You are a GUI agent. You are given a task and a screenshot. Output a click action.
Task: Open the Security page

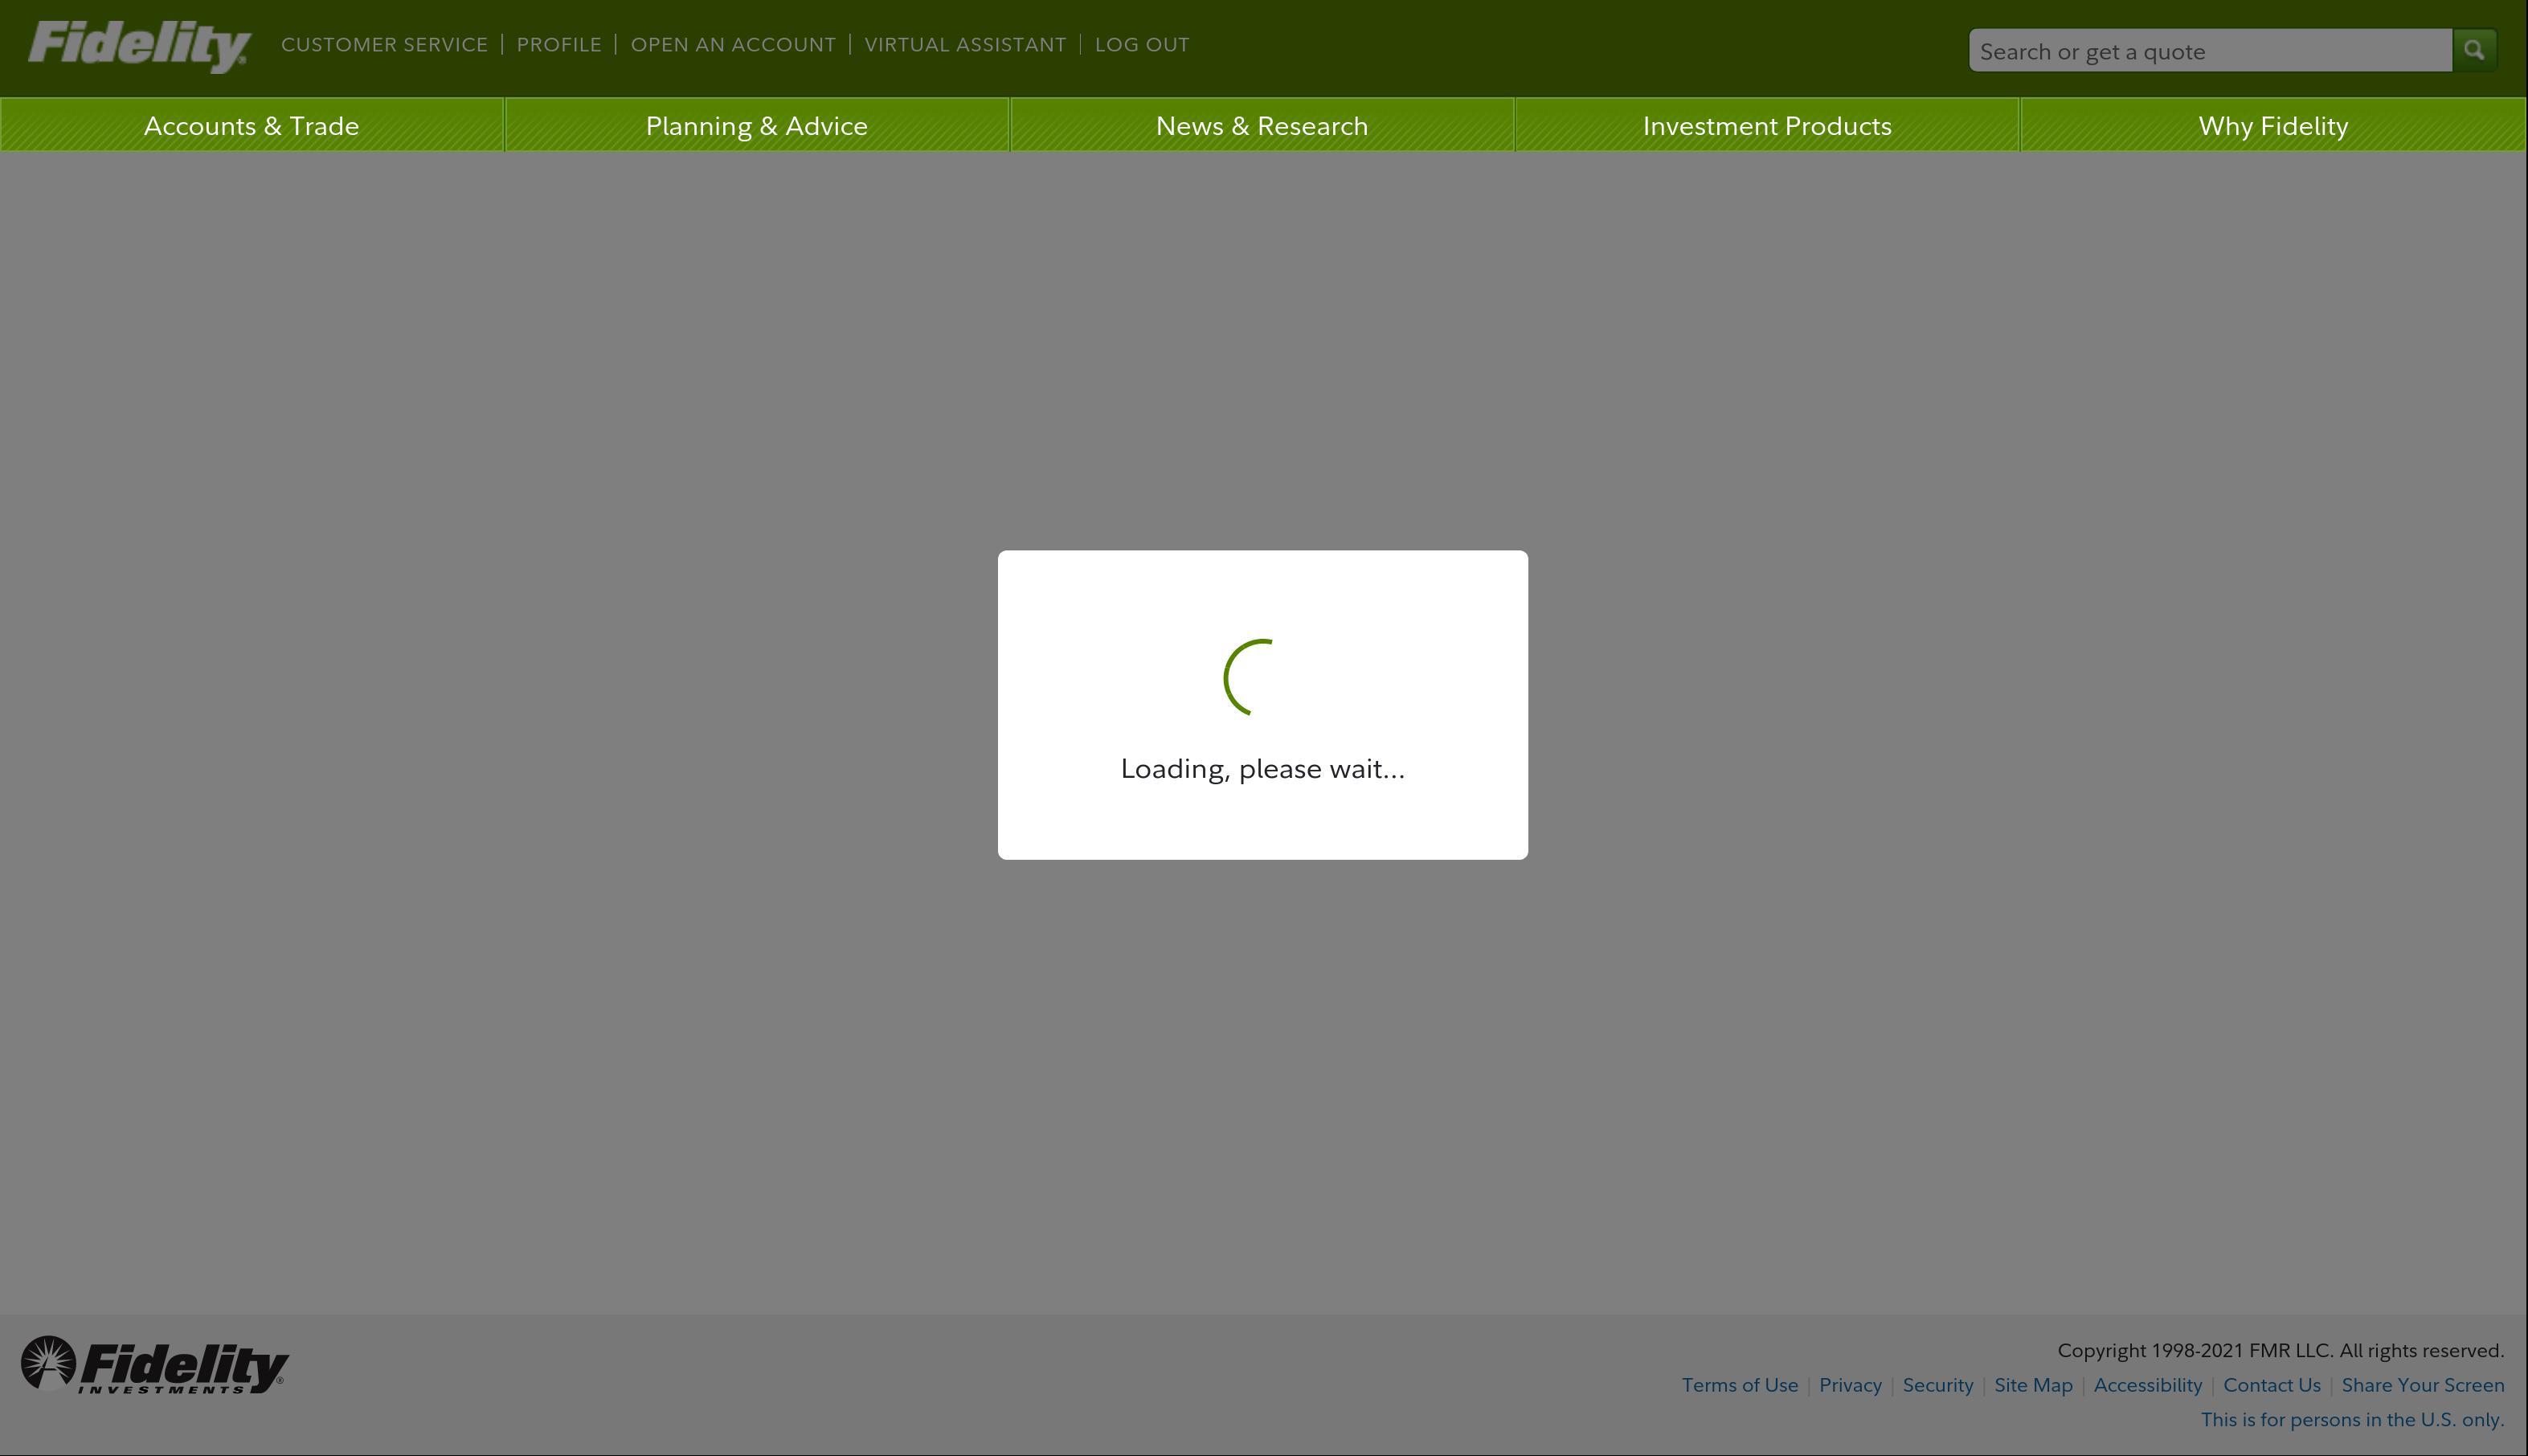tap(1938, 1385)
